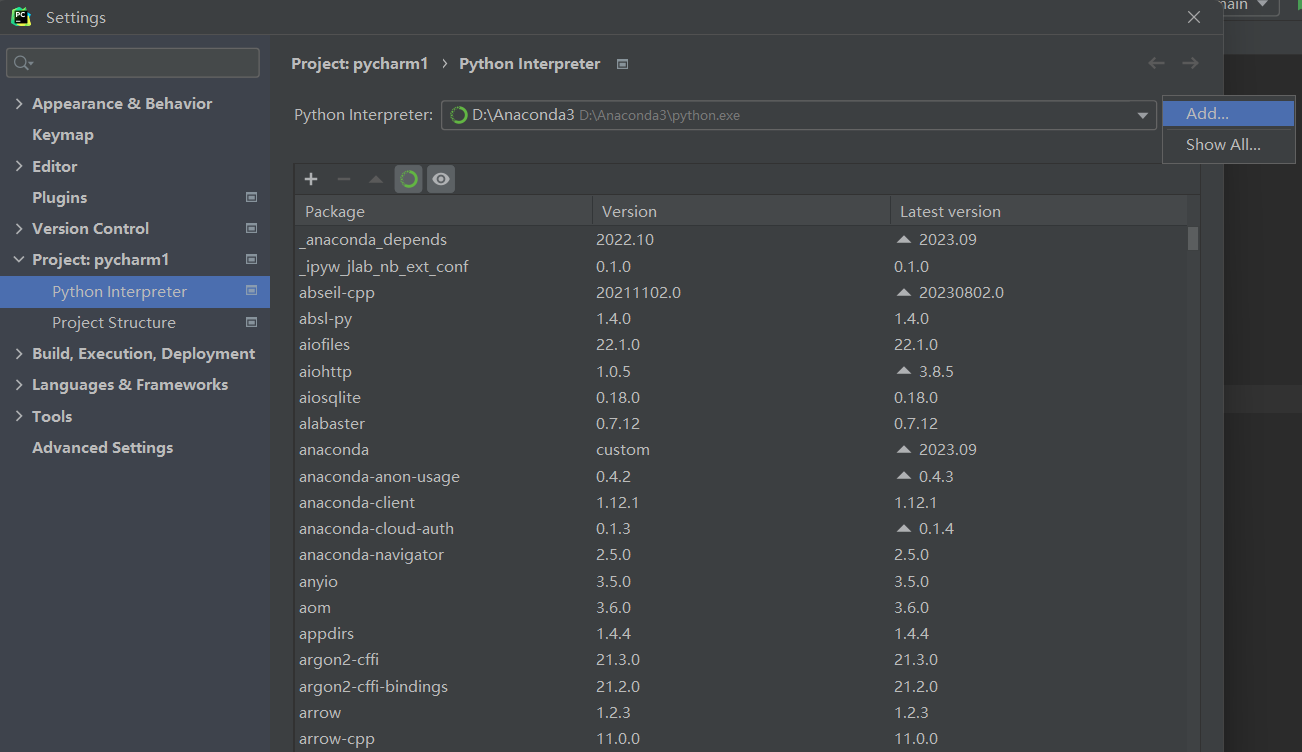Toggle the eye icon to show early releases
The width and height of the screenshot is (1302, 752).
(x=441, y=179)
